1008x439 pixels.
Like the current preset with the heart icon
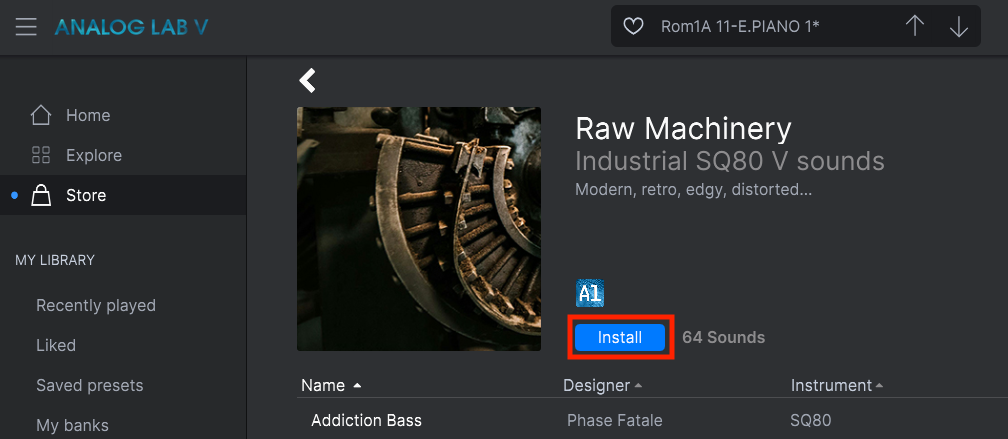click(633, 26)
